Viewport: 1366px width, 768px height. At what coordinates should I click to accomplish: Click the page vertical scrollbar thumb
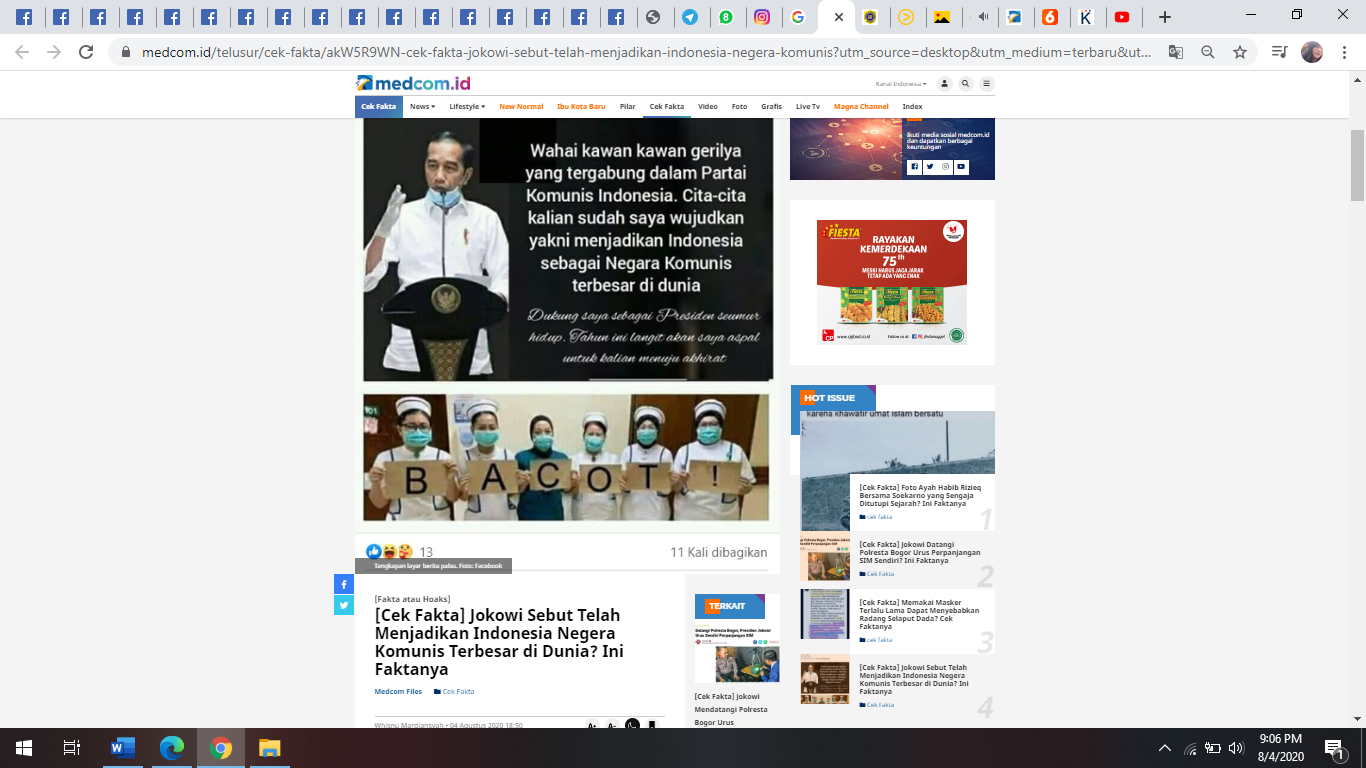point(1357,165)
